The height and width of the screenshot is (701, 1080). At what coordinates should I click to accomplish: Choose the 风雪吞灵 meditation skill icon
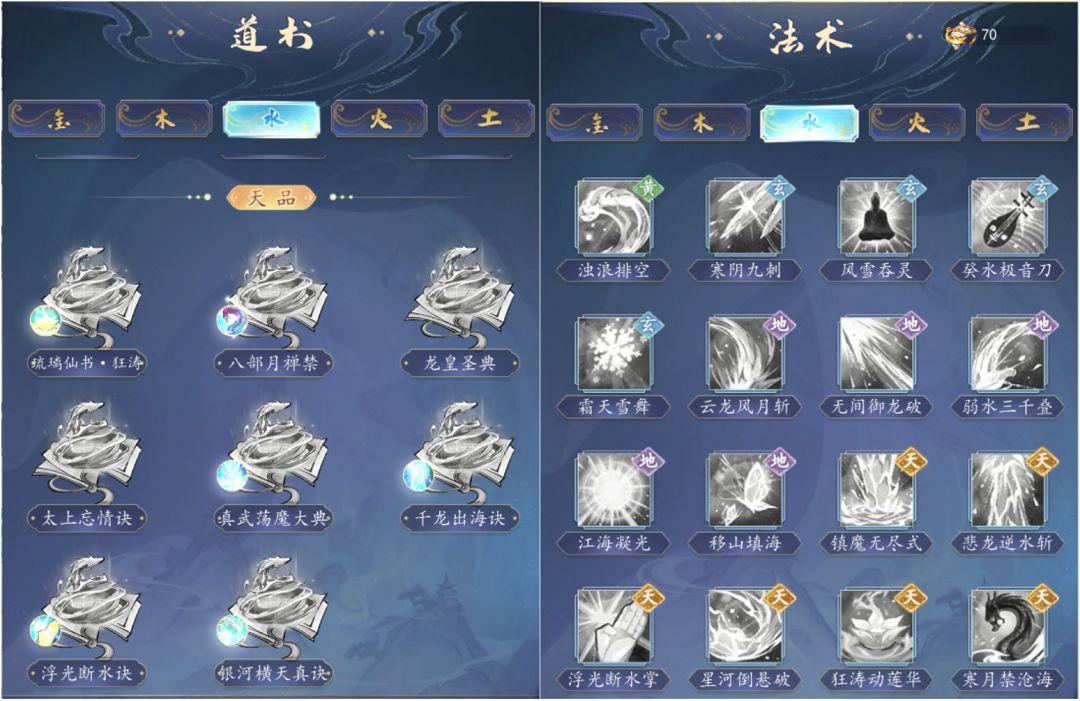pyautogui.click(x=876, y=218)
